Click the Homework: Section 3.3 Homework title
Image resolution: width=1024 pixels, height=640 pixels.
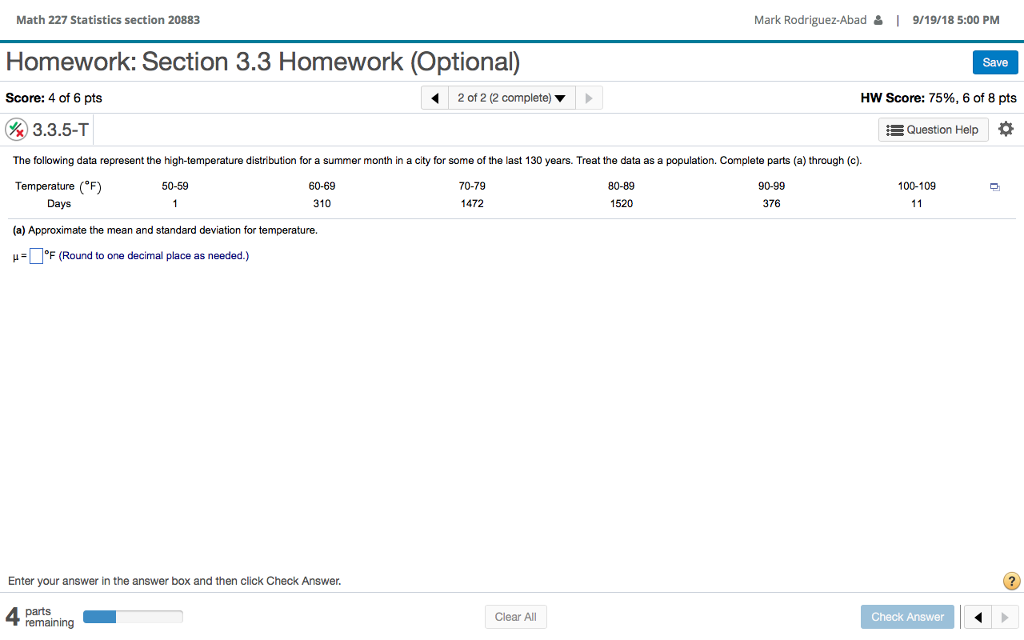pyautogui.click(x=263, y=62)
